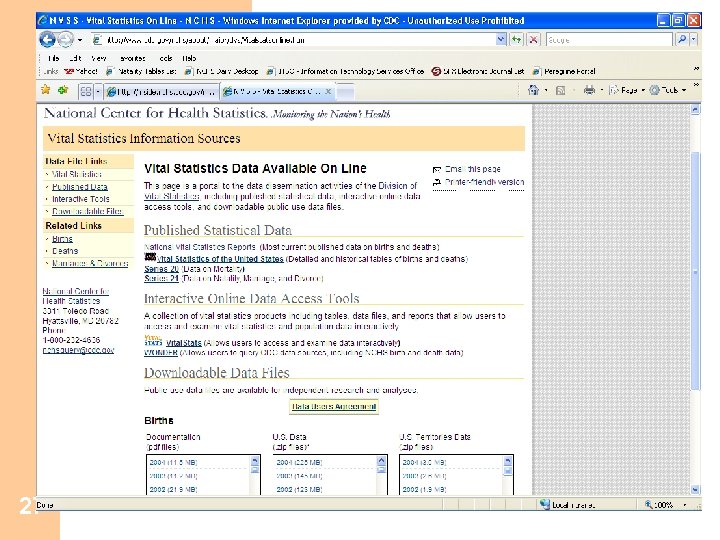Expand the tab list dropdown arrow
Viewport: 720px width, 540px height.
97,91
